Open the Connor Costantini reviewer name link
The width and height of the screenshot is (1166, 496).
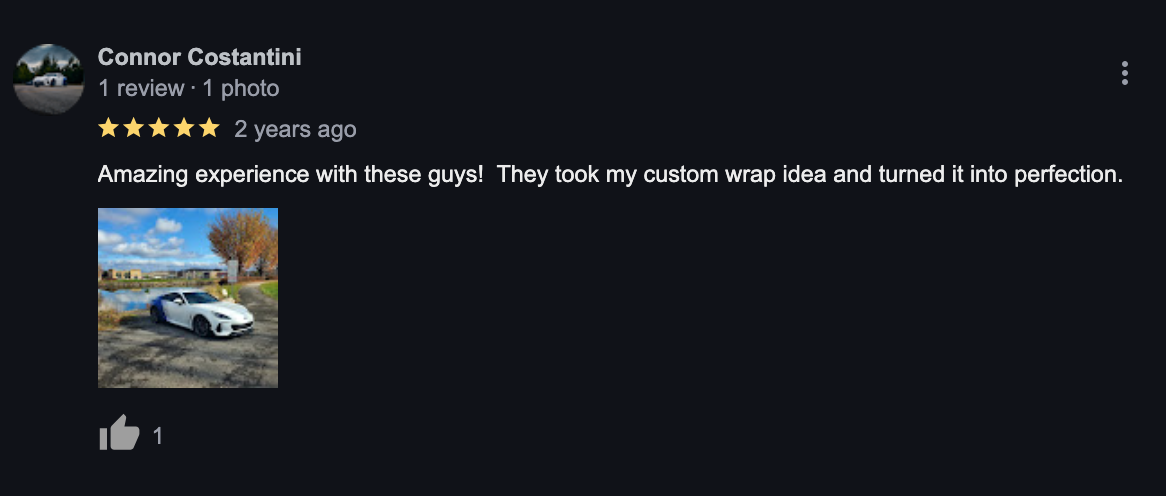point(199,57)
